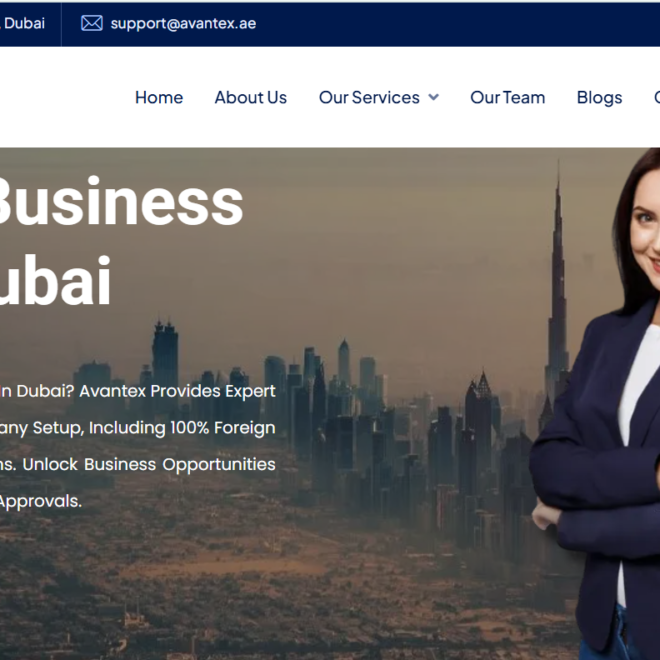Viewport: 660px width, 660px height.
Task: Open the About Us page
Action: tap(251, 97)
